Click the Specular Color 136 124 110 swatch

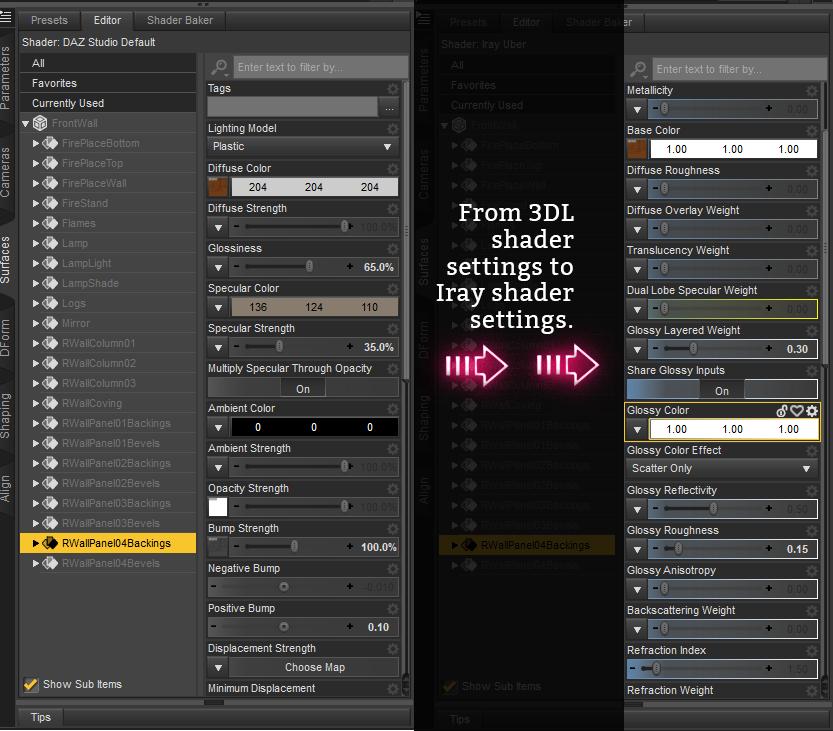tap(314, 307)
